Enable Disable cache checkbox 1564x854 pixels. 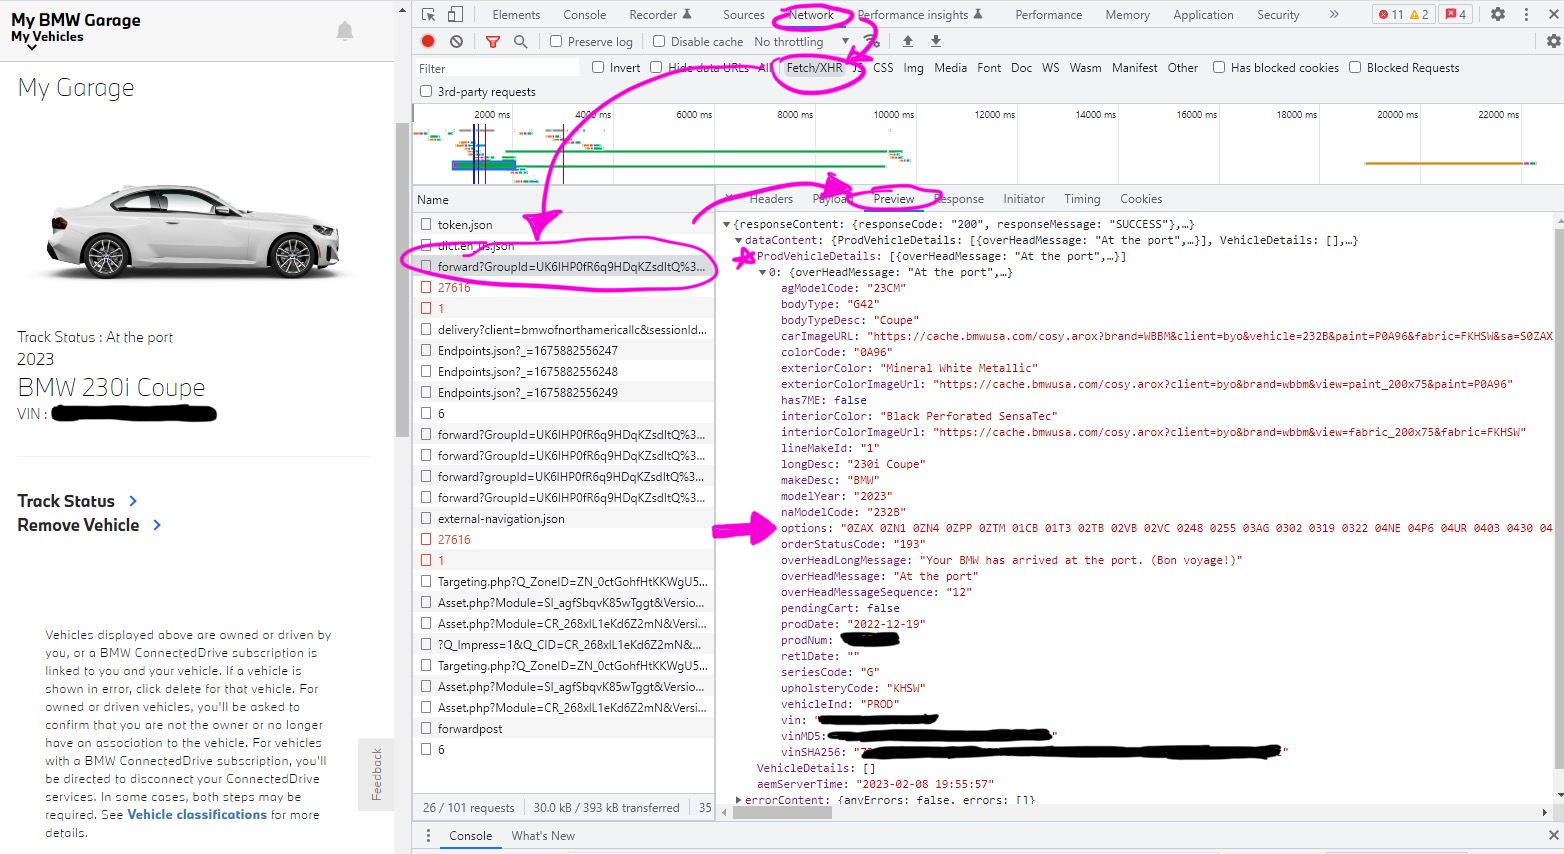click(x=659, y=41)
